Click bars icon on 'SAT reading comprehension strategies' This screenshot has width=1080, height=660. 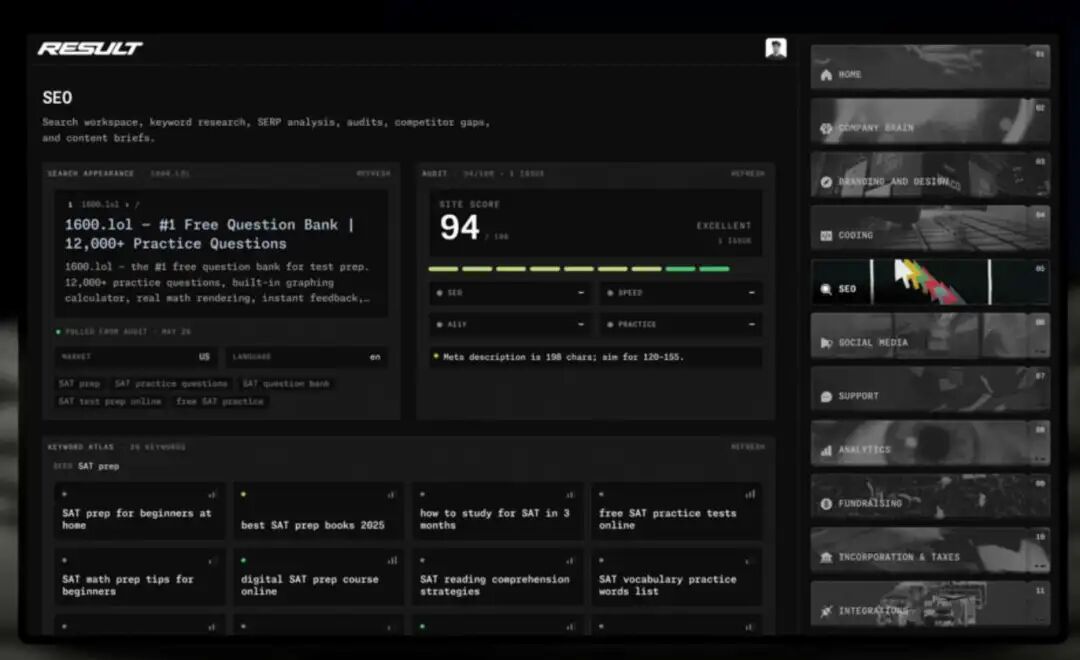pos(570,560)
